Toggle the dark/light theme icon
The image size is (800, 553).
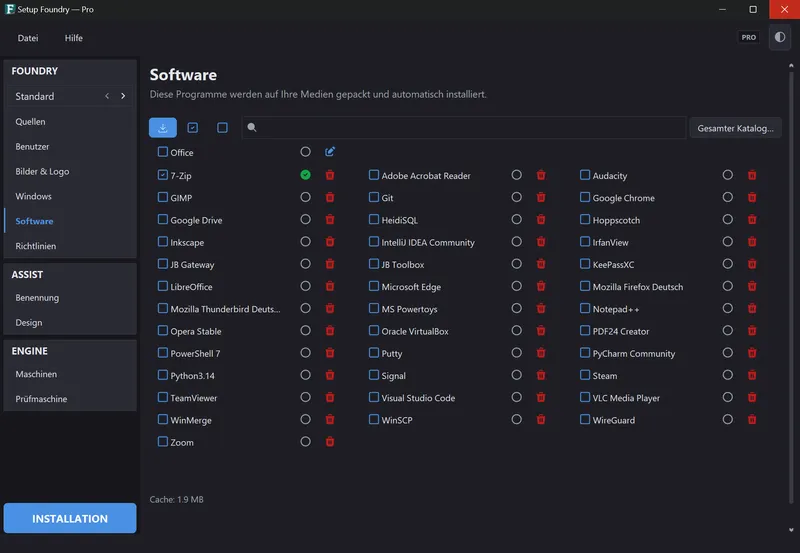780,37
